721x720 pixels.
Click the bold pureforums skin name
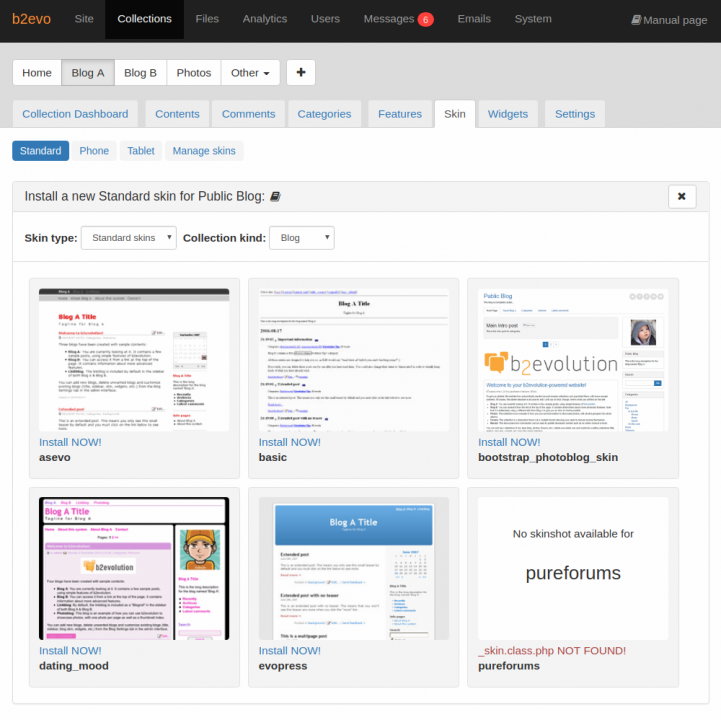[x=509, y=666]
